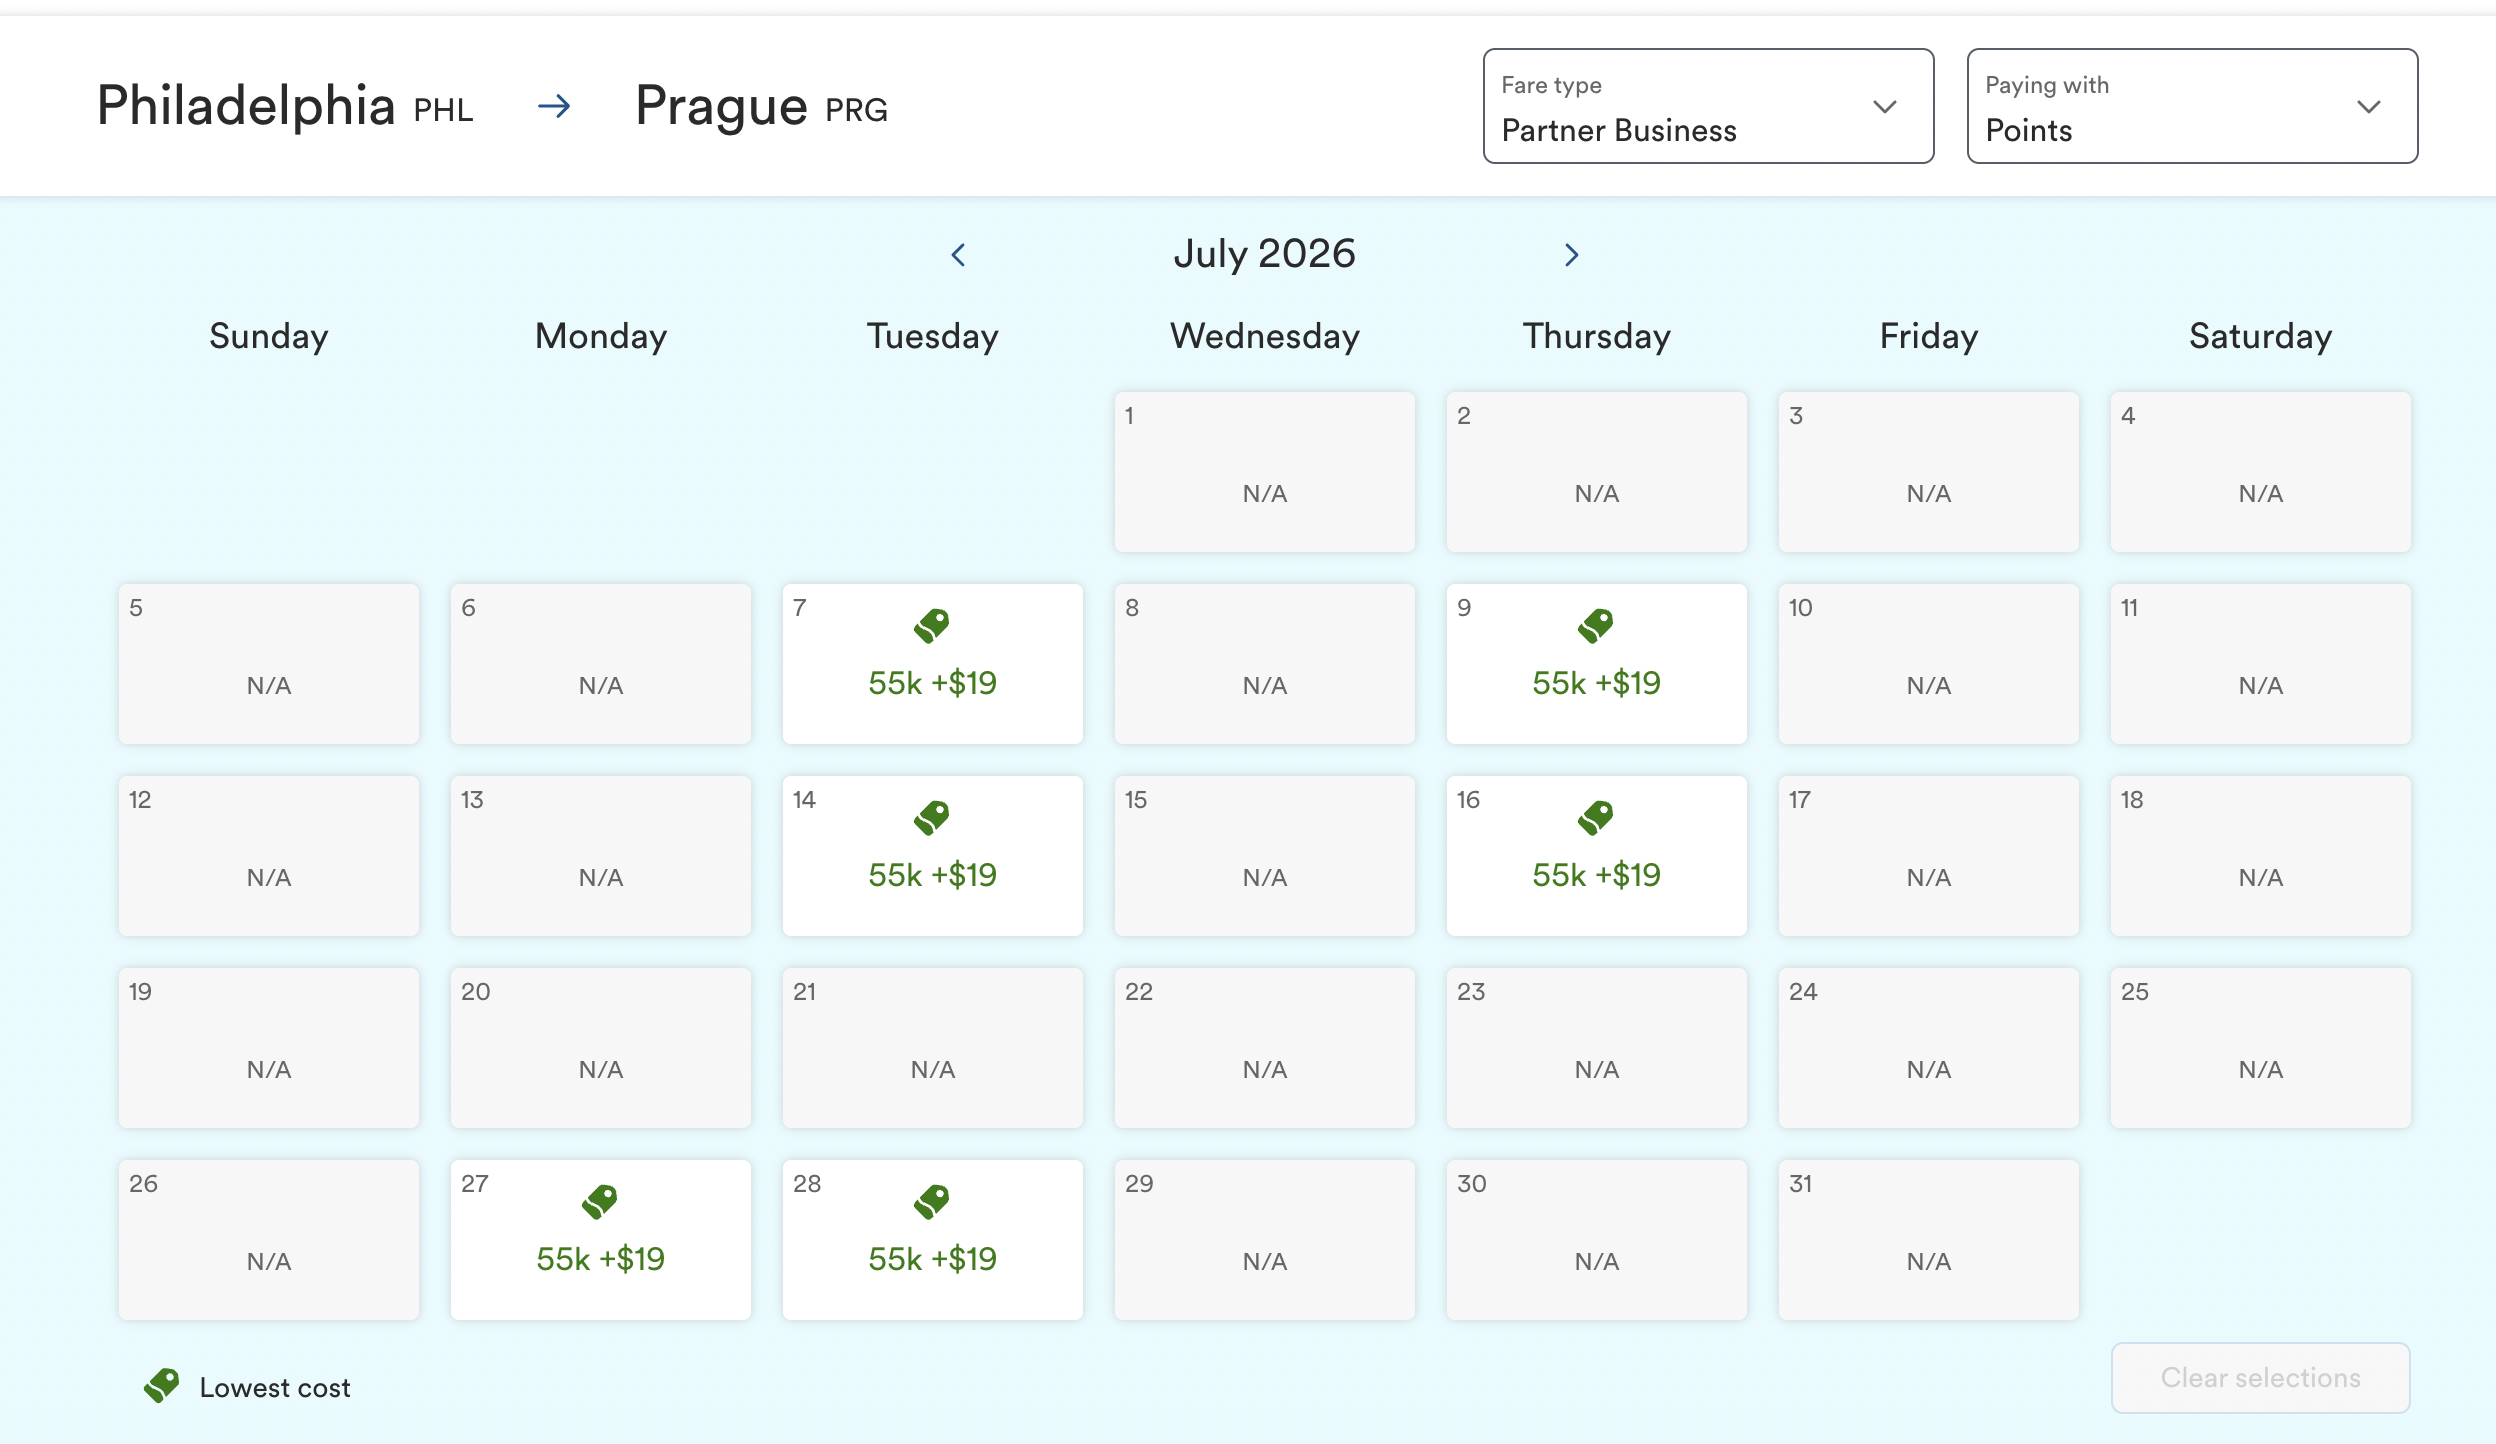Click the green tag icon on July 14
Viewport: 2496px width, 1444px height.
click(931, 818)
